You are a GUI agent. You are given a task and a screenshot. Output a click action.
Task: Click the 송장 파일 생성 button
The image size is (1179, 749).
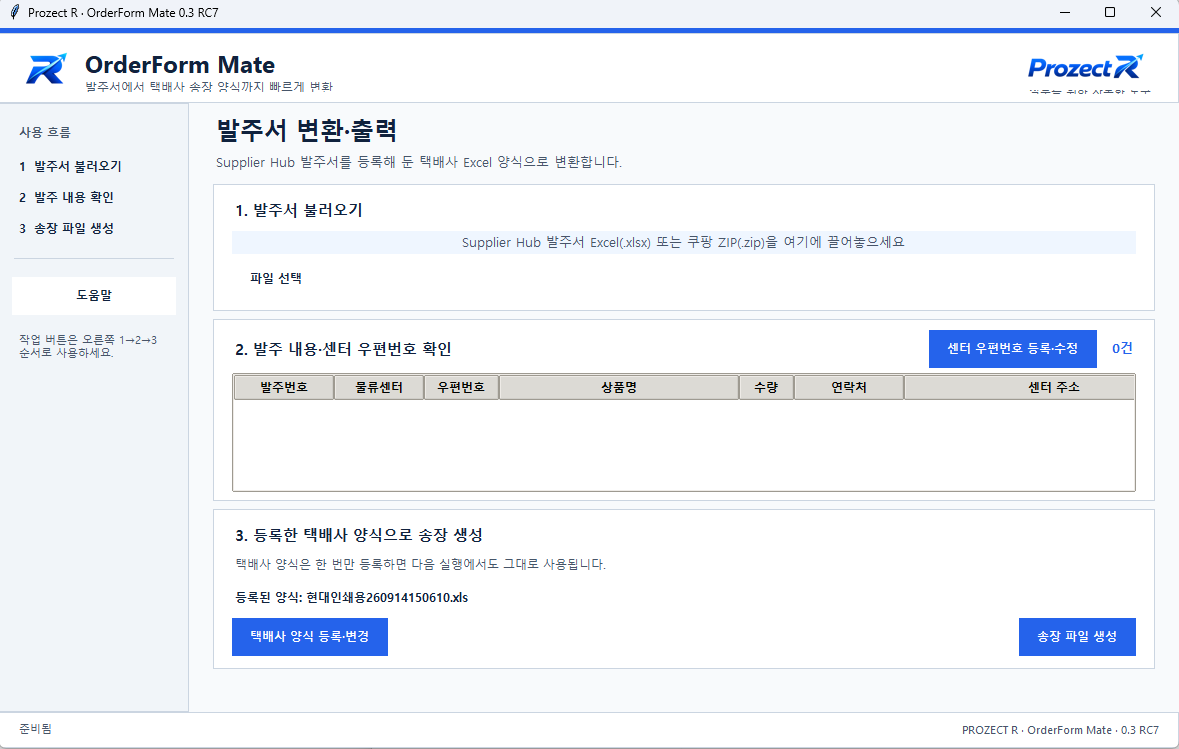tap(1077, 637)
